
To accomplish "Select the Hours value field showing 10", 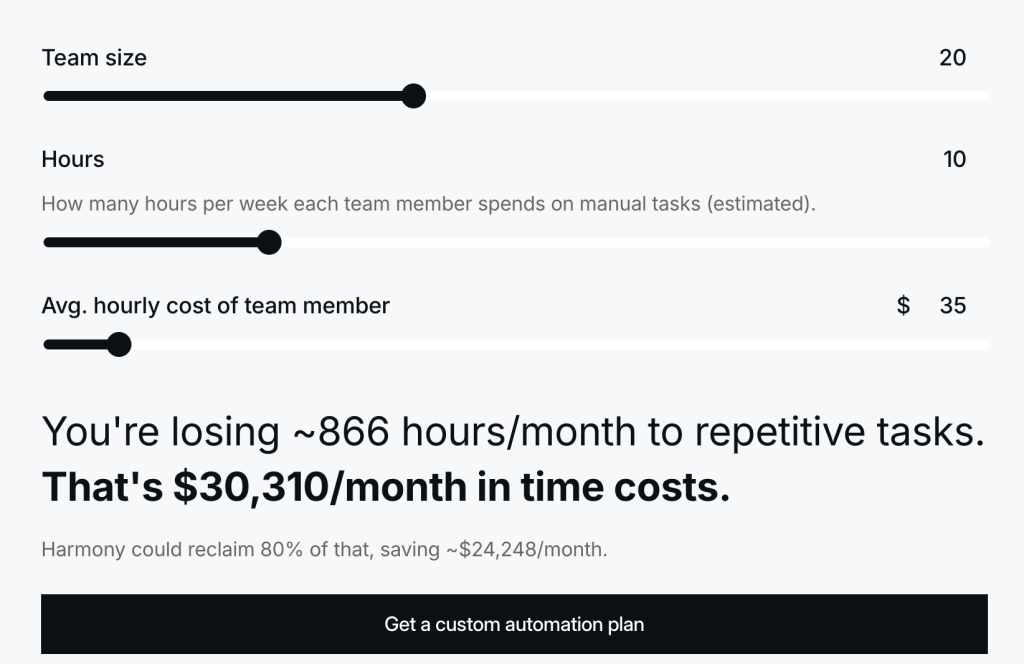I will point(954,159).
